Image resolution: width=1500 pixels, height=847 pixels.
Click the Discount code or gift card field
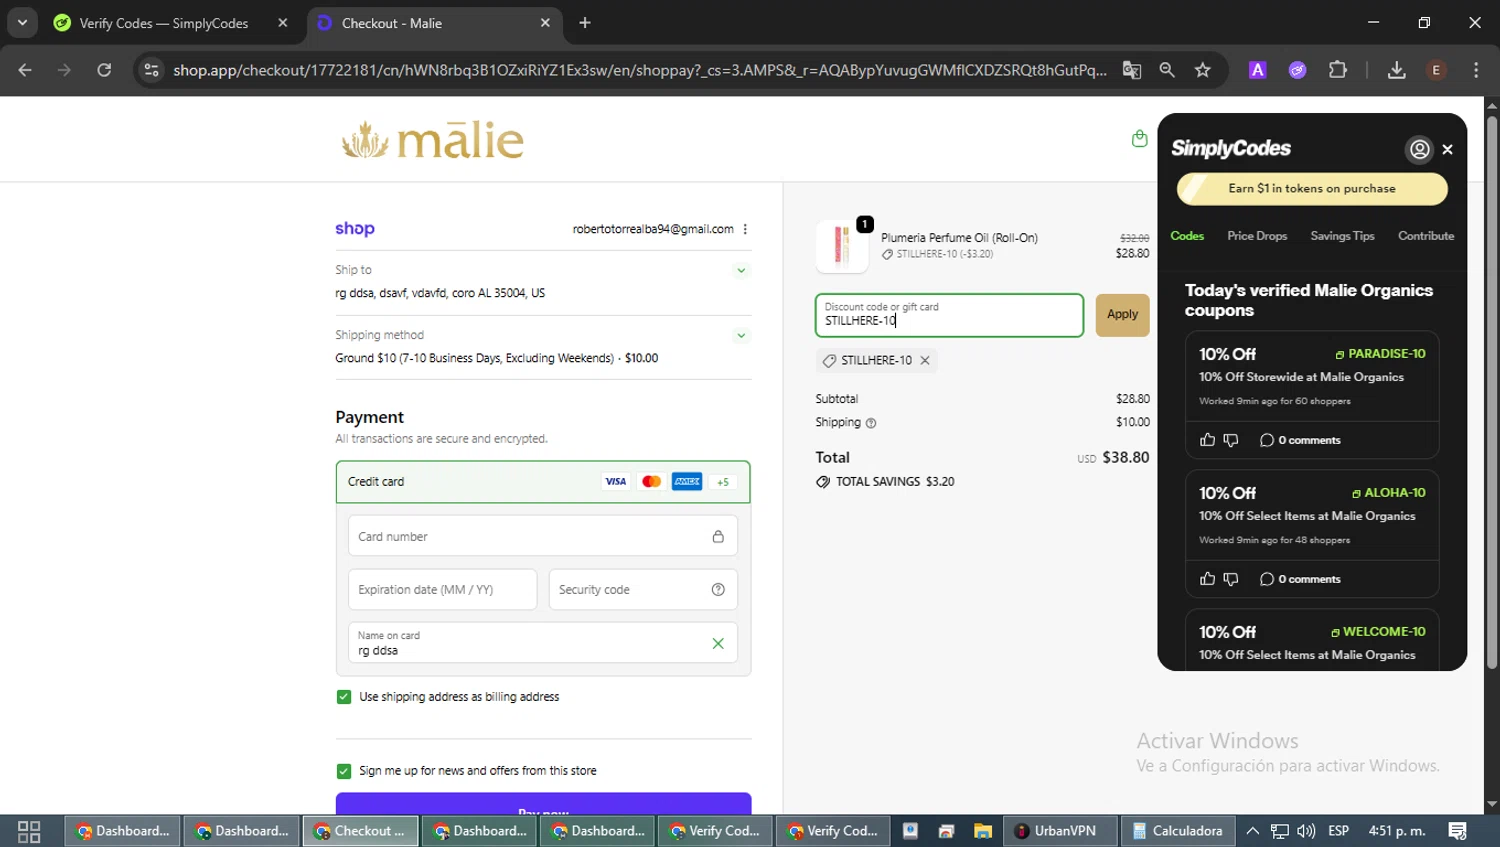(x=949, y=315)
